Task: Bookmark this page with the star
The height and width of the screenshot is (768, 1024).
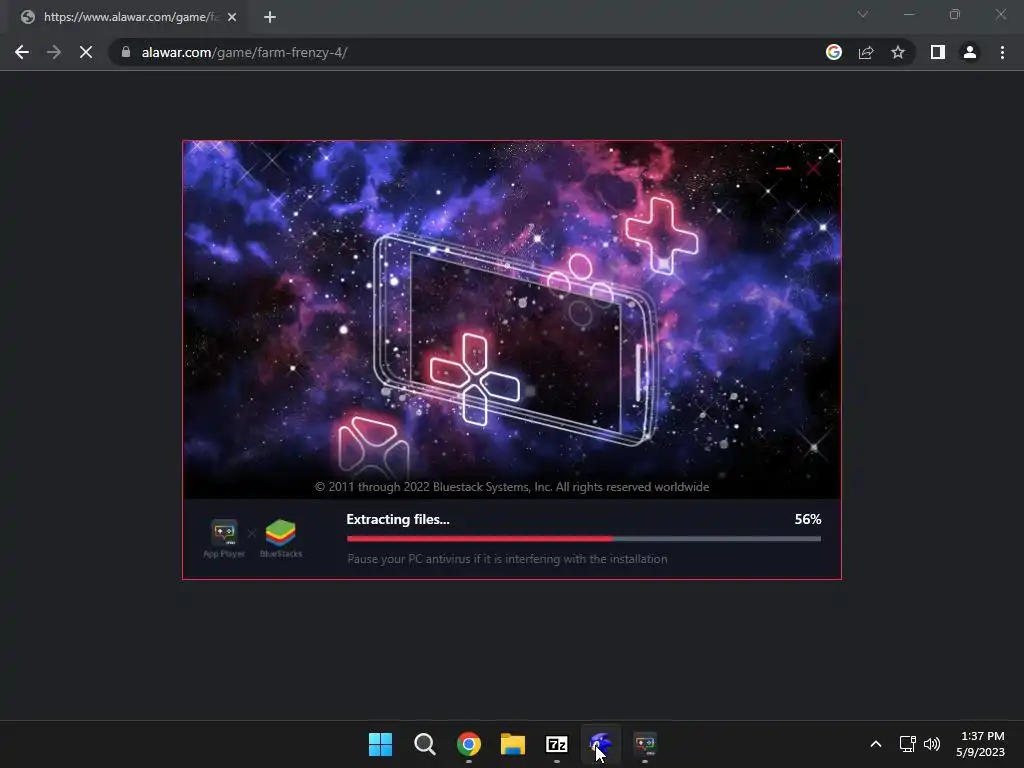Action: tap(898, 52)
